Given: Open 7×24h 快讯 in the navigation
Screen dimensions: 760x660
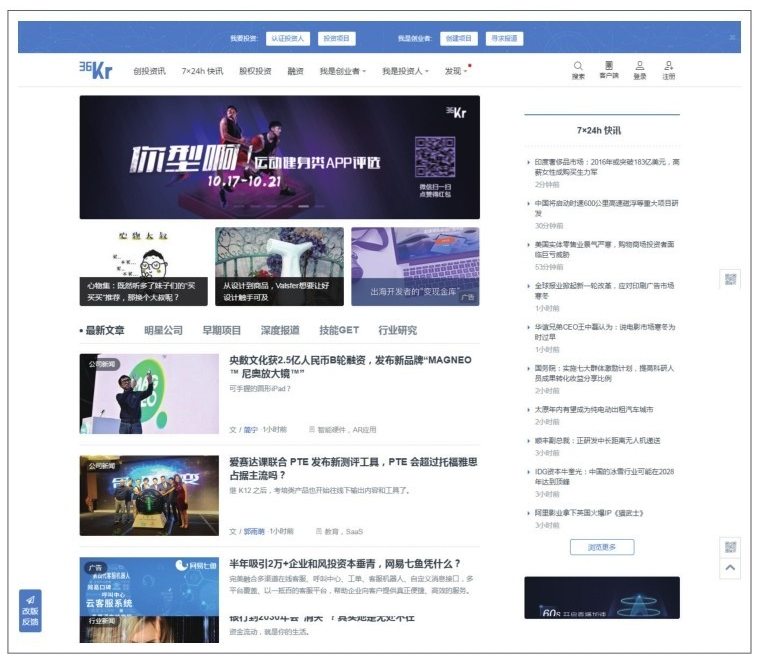Looking at the screenshot, I should point(202,72).
